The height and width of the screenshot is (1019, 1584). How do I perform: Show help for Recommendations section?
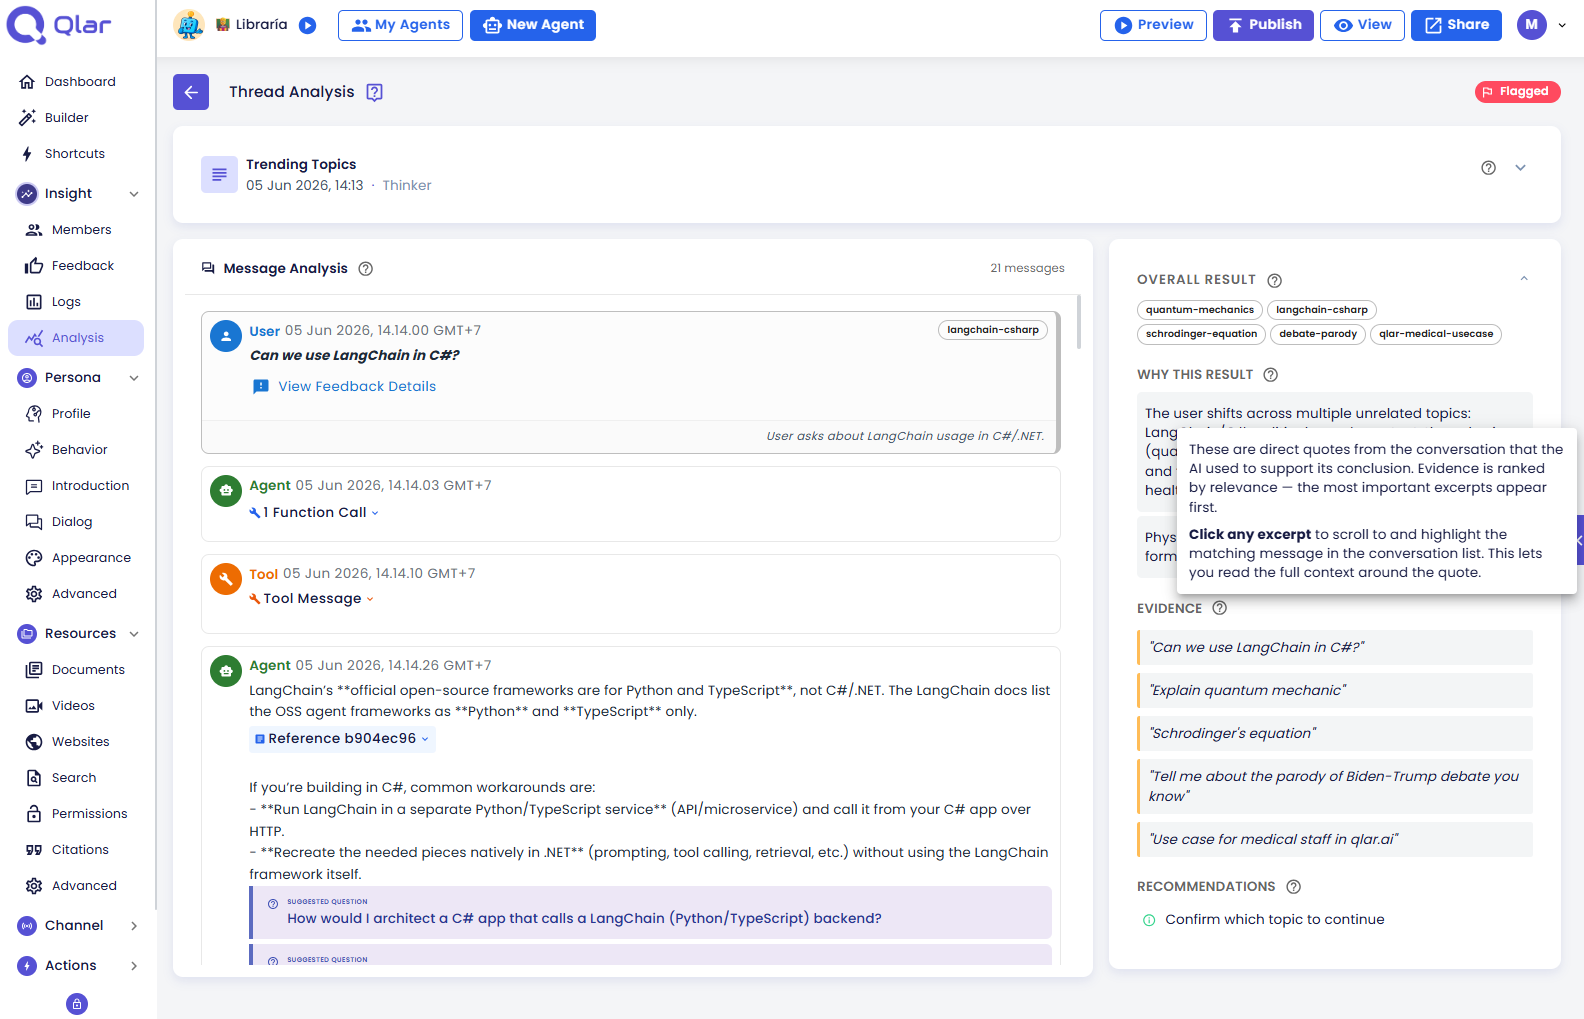[x=1294, y=887]
